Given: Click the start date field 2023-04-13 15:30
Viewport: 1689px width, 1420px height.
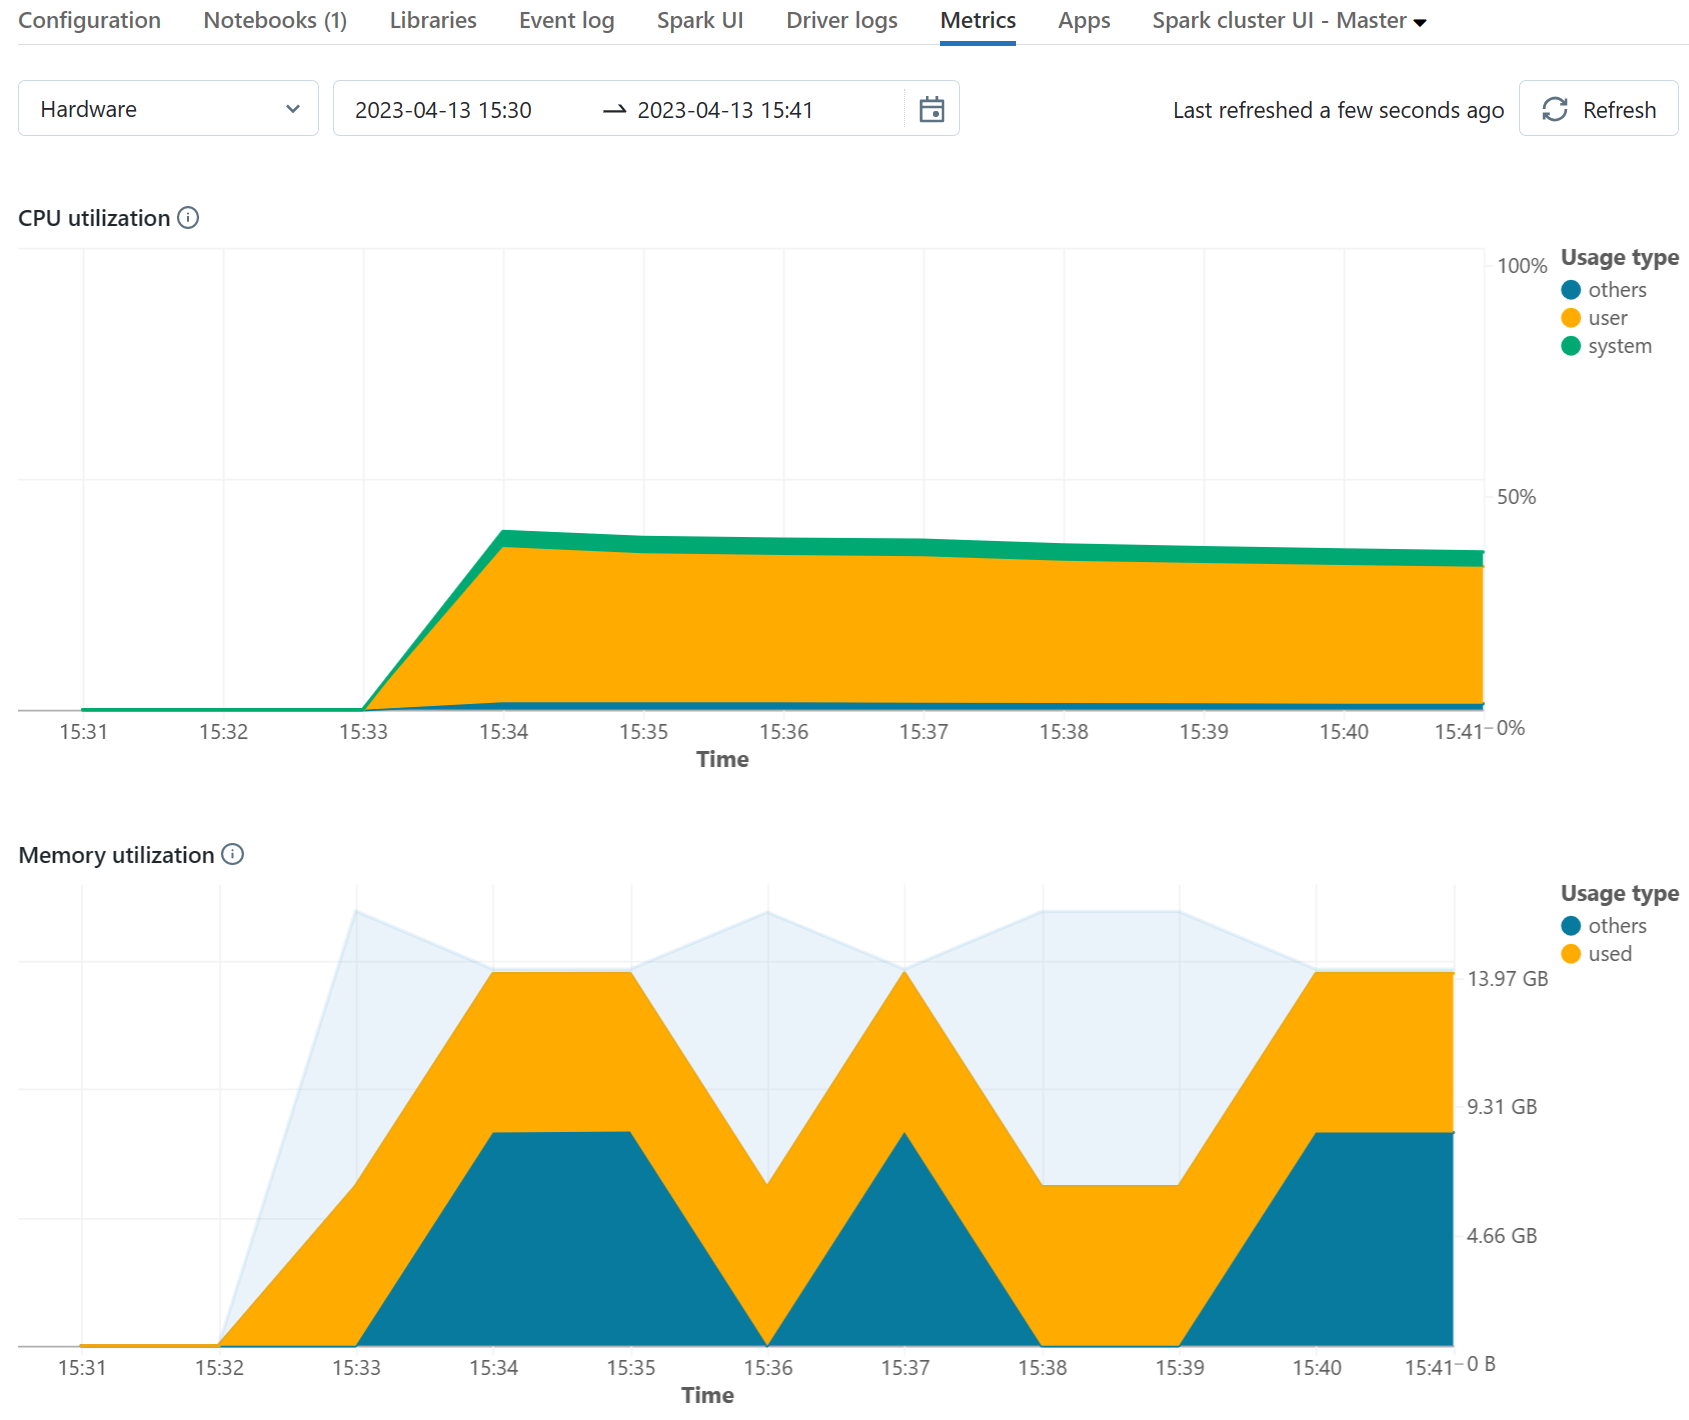Looking at the screenshot, I should click(445, 110).
